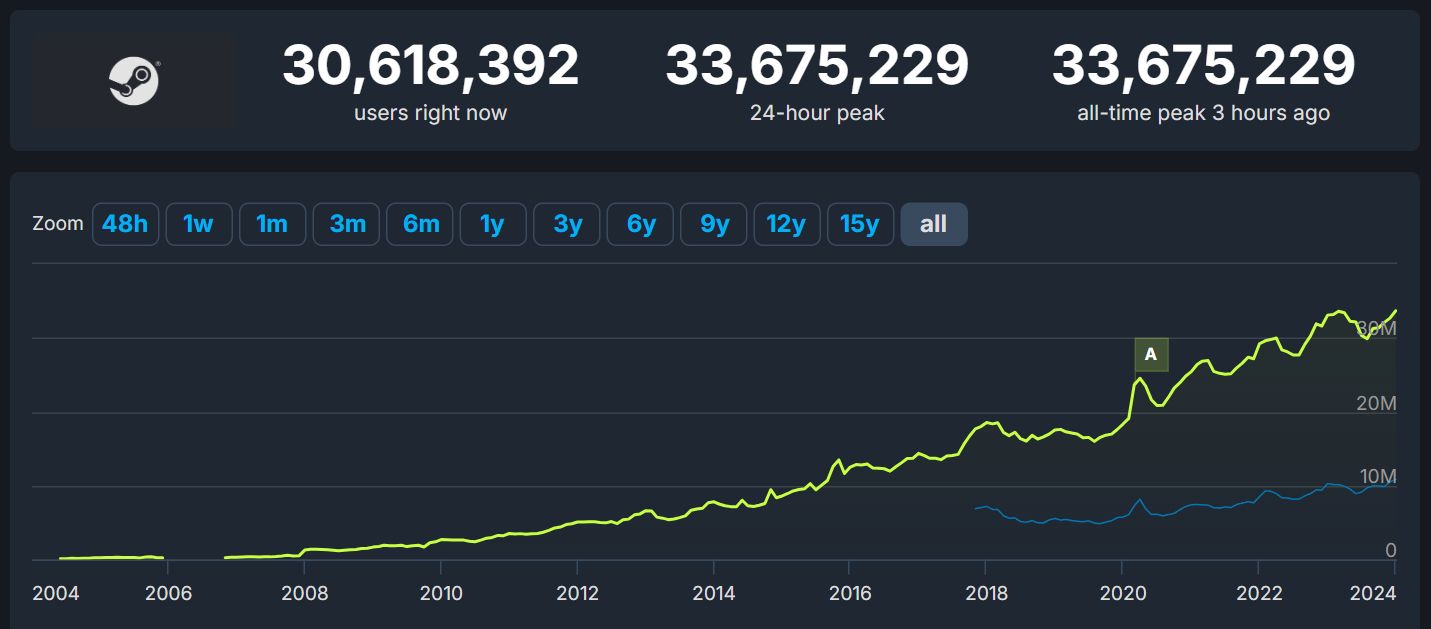Click the 'users right now' label

point(430,113)
